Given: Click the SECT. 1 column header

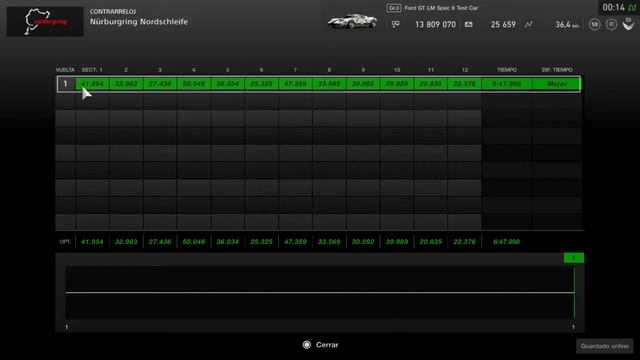Looking at the screenshot, I should (92, 70).
